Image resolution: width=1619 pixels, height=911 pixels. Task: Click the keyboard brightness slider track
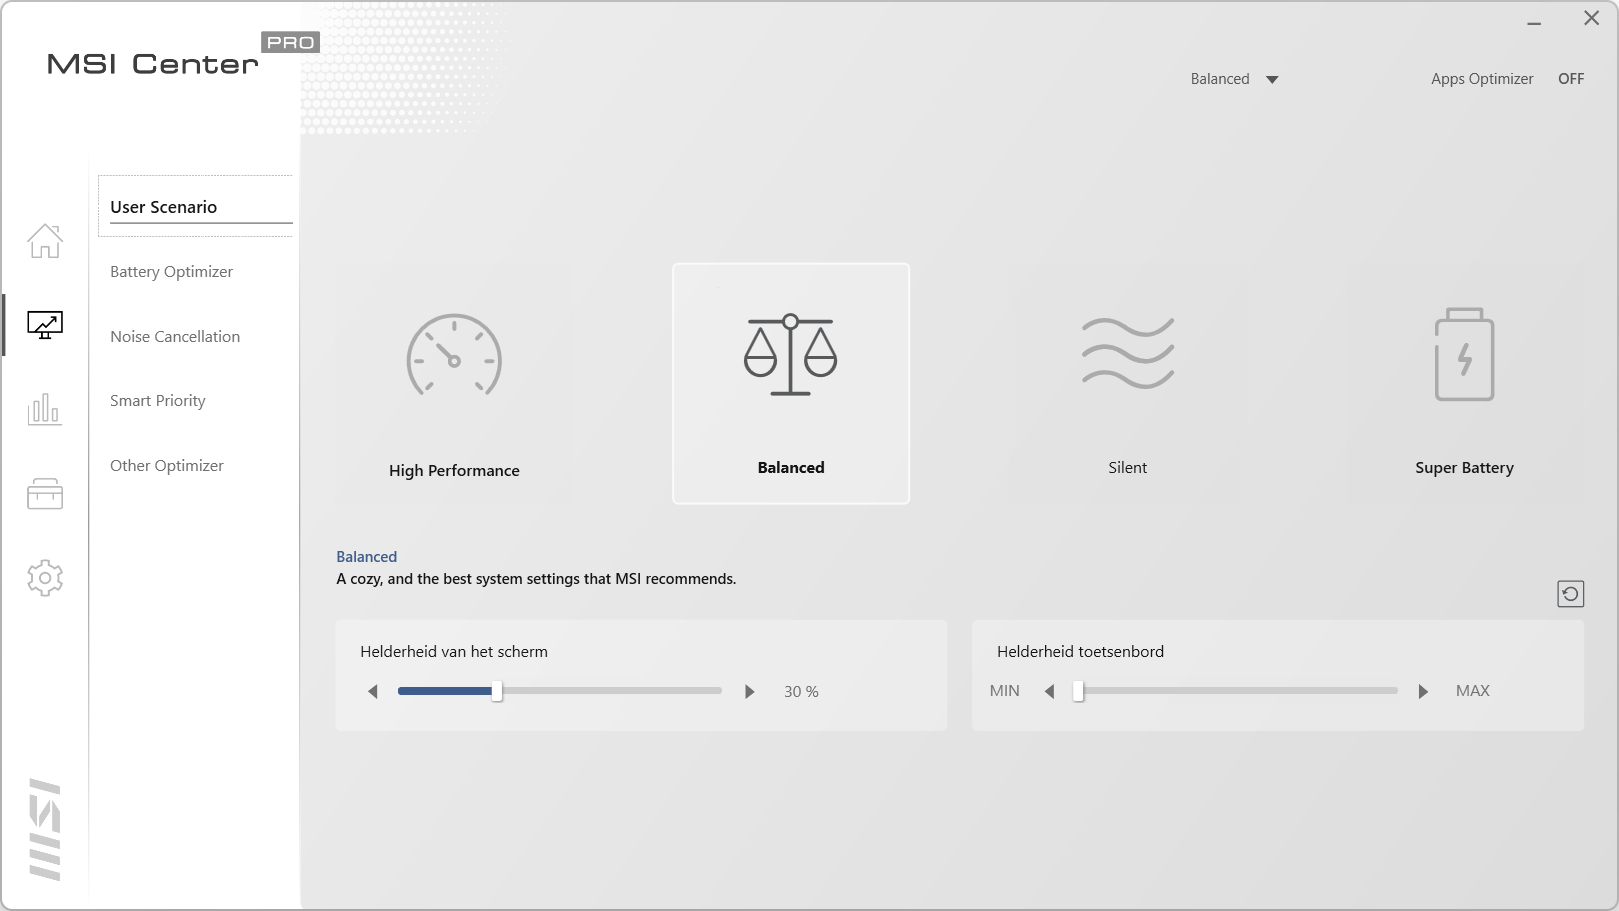(1238, 691)
